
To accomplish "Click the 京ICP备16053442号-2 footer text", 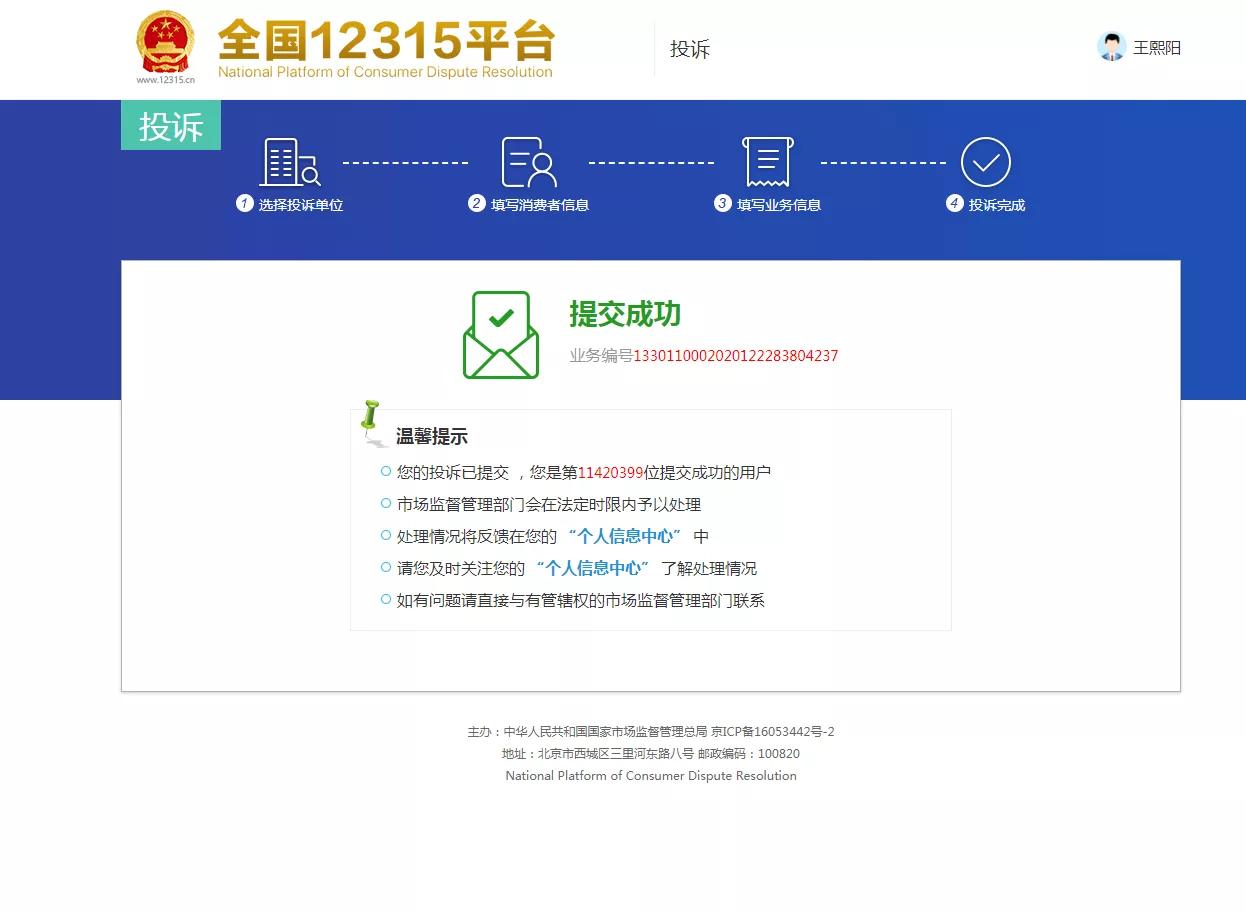I will 772,732.
